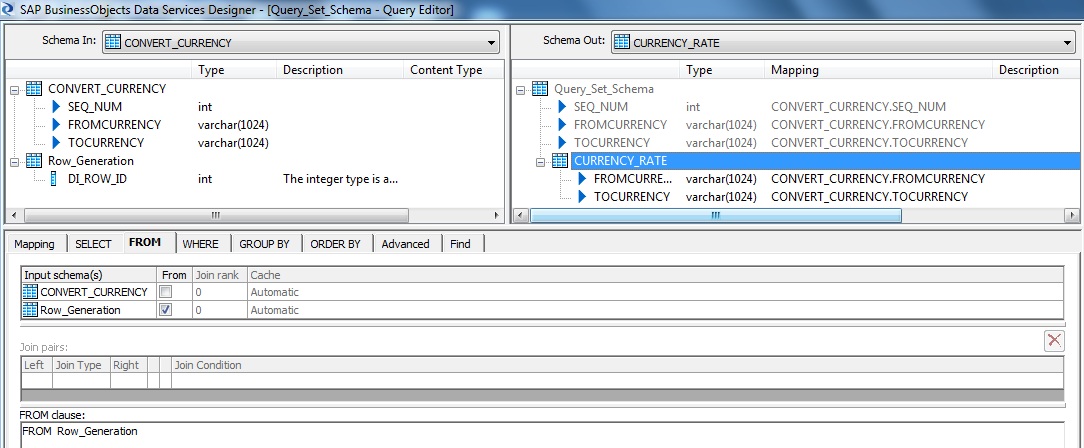Image resolution: width=1084 pixels, height=448 pixels.
Task: Click the Join Condition column header
Action: [x=617, y=365]
